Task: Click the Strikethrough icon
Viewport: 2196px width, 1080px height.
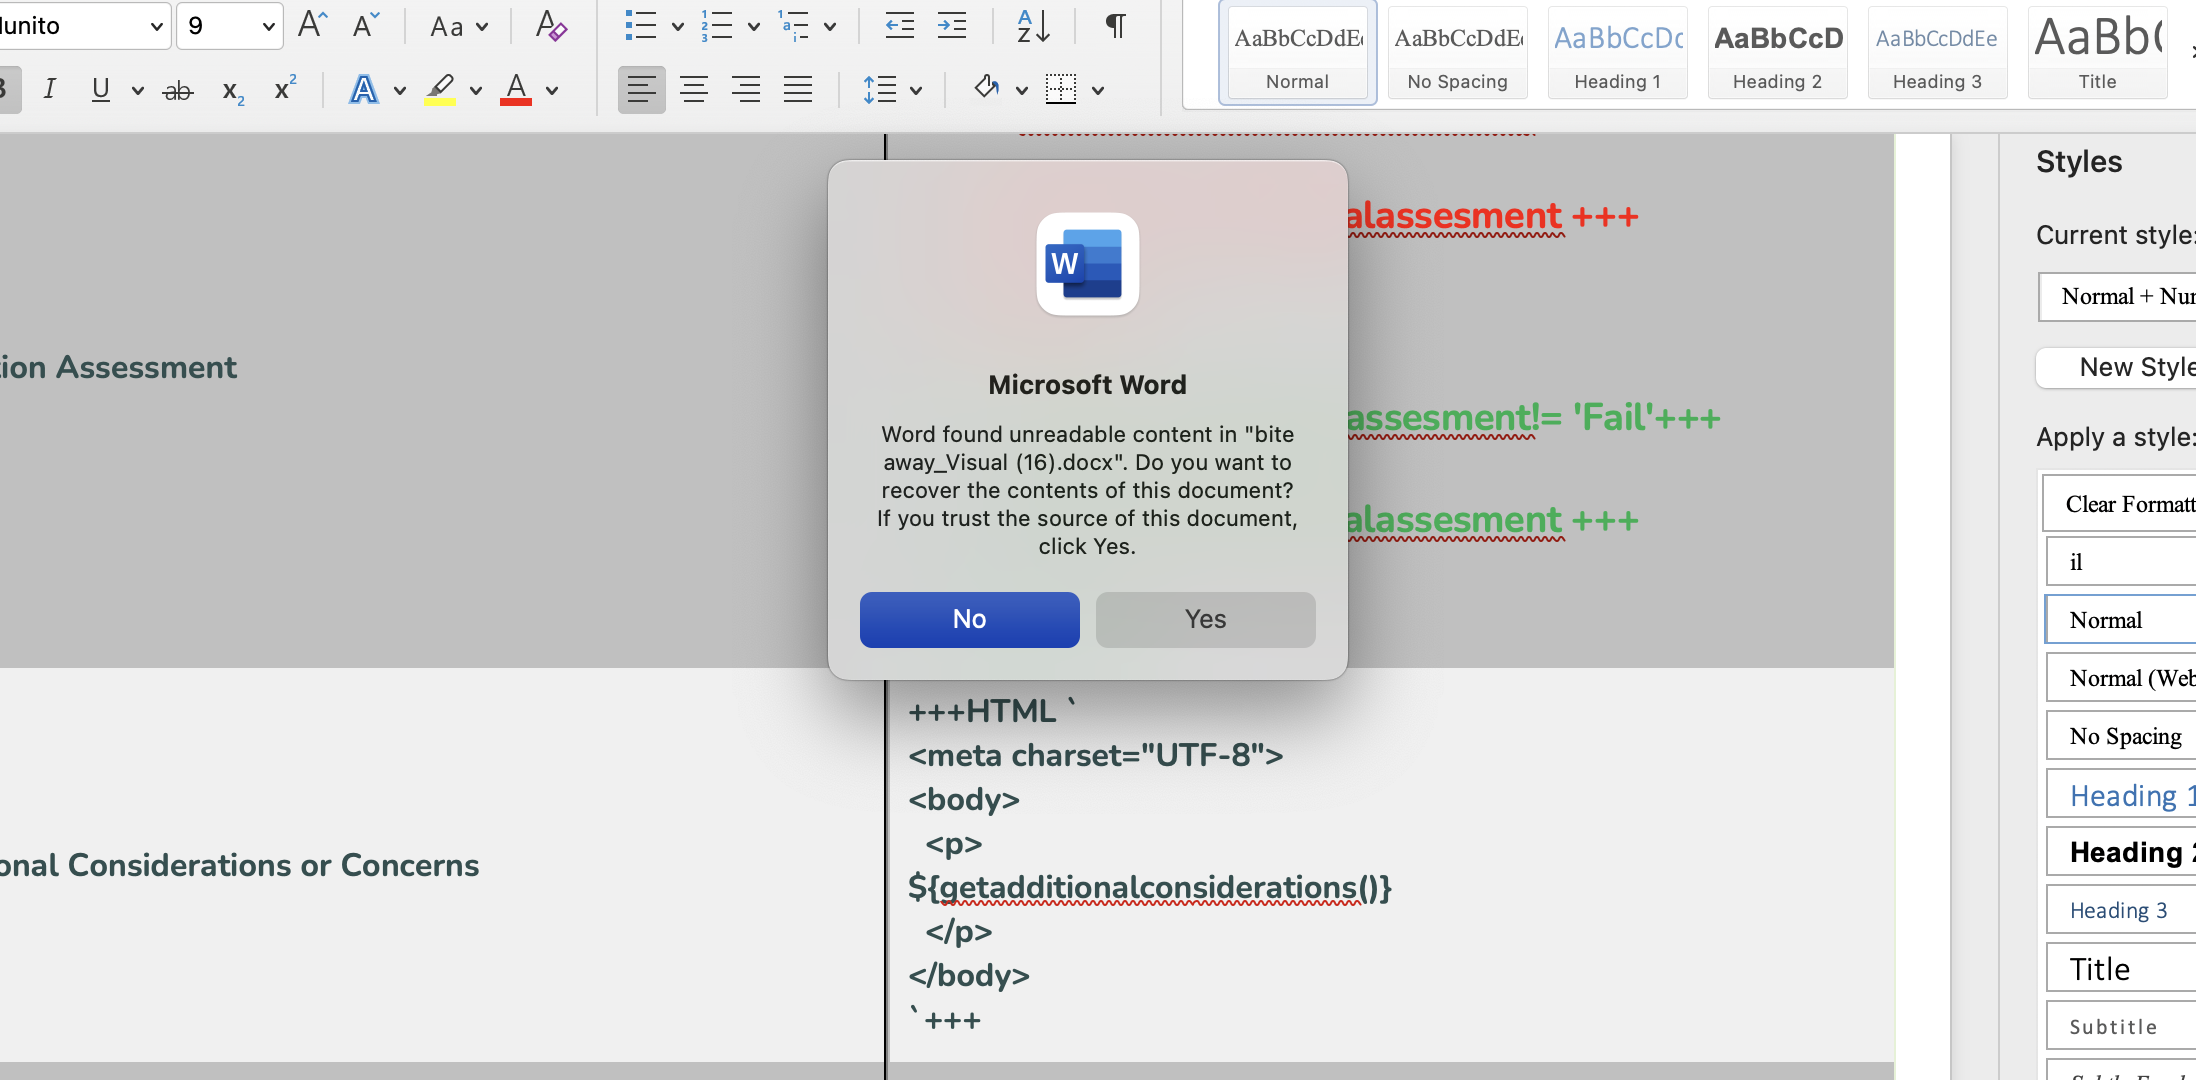Action: [x=179, y=89]
